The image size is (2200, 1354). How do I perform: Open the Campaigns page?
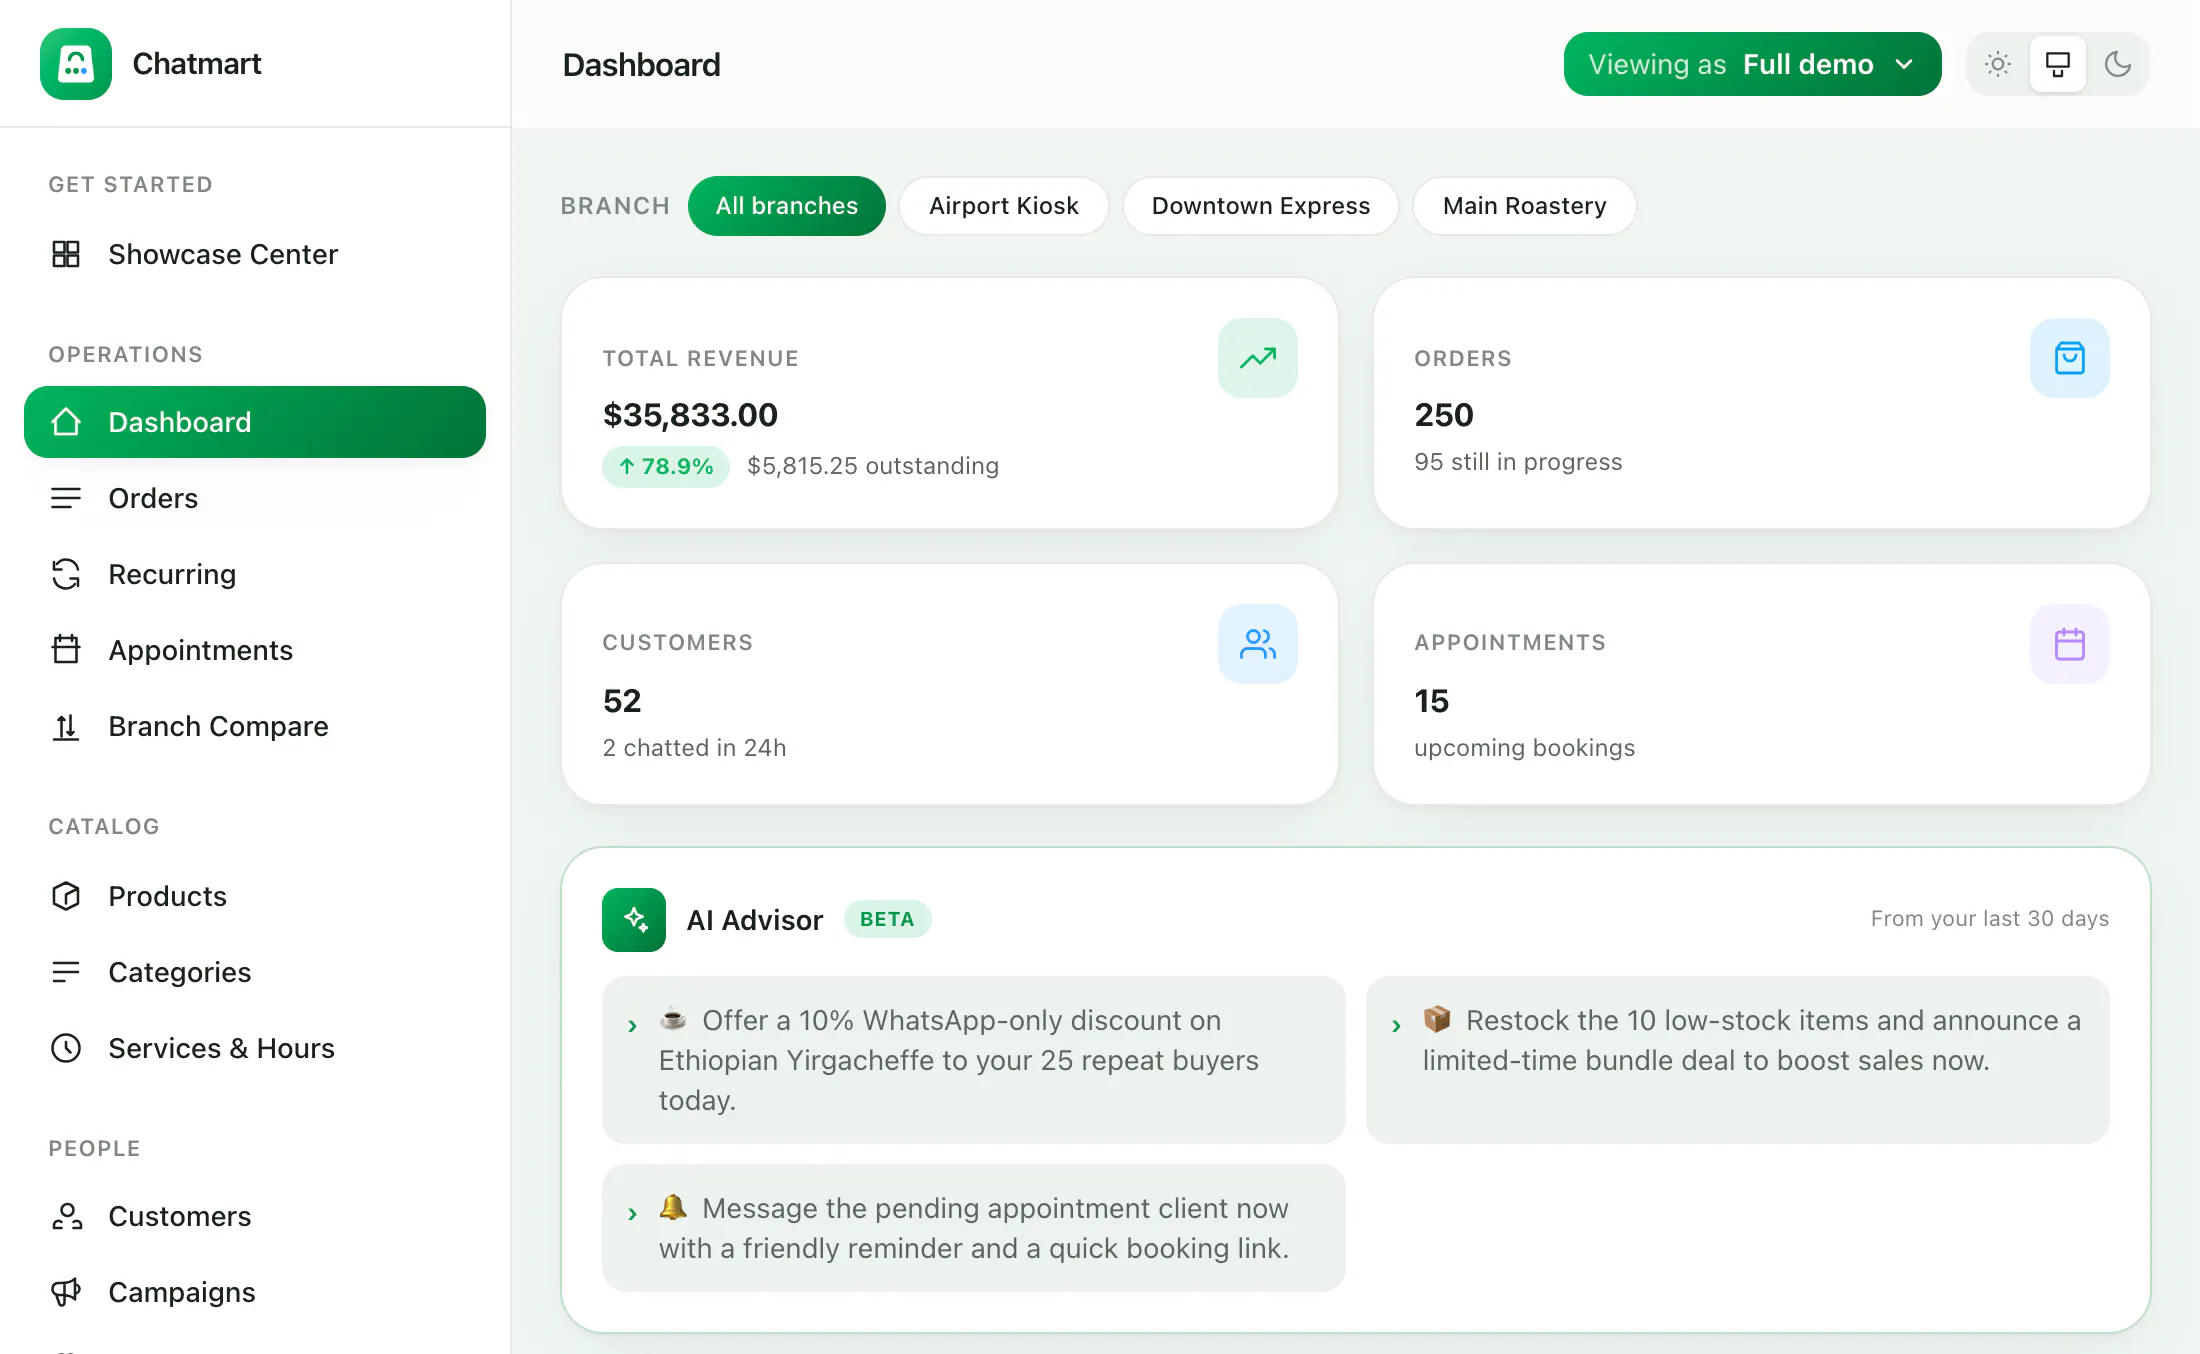click(x=255, y=1292)
